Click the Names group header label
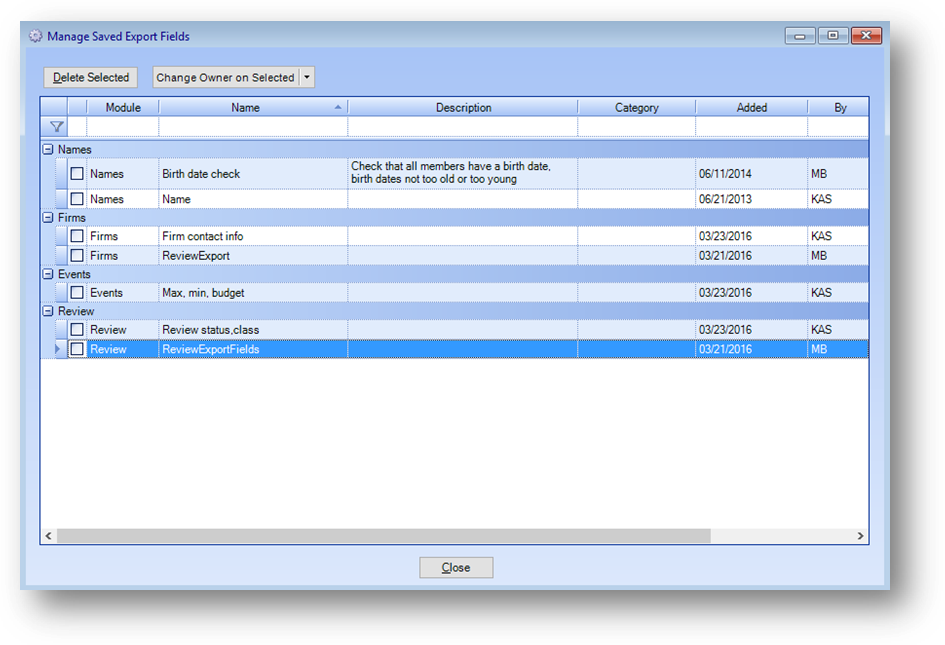945x645 pixels. [75, 149]
